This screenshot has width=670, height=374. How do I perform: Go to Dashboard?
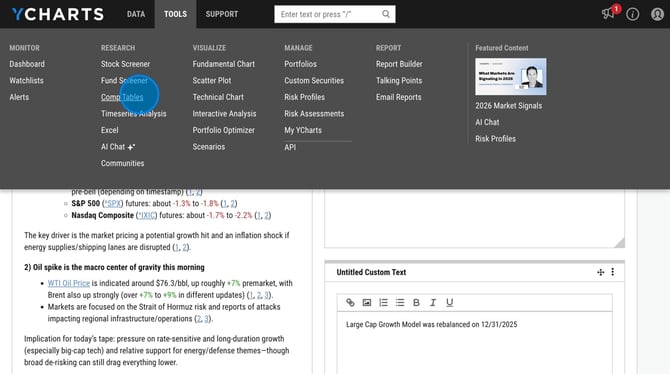pos(27,64)
